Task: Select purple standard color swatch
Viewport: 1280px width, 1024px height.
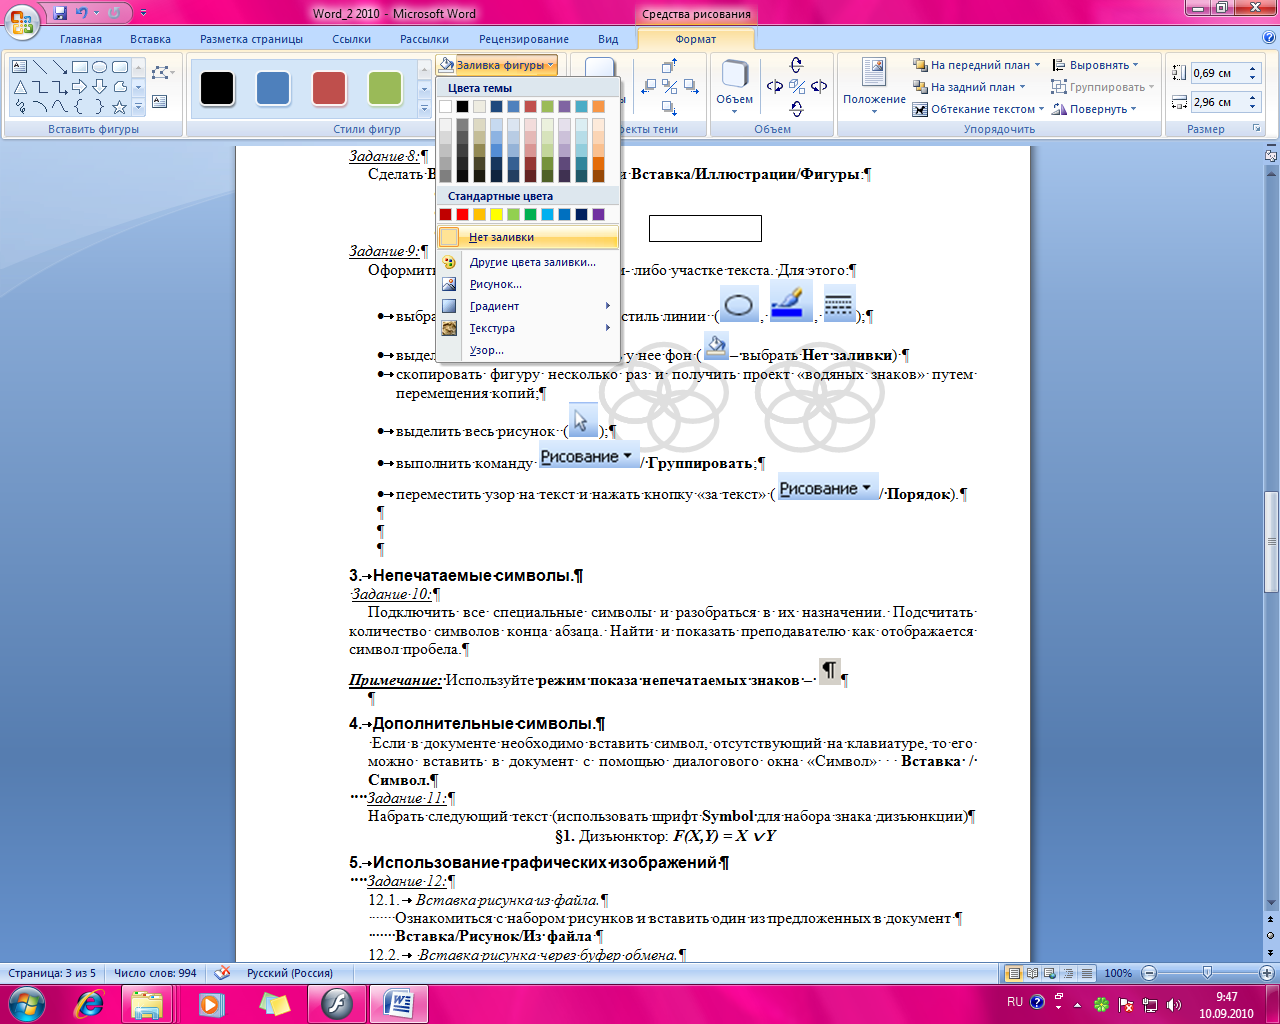Action: pyautogui.click(x=598, y=214)
